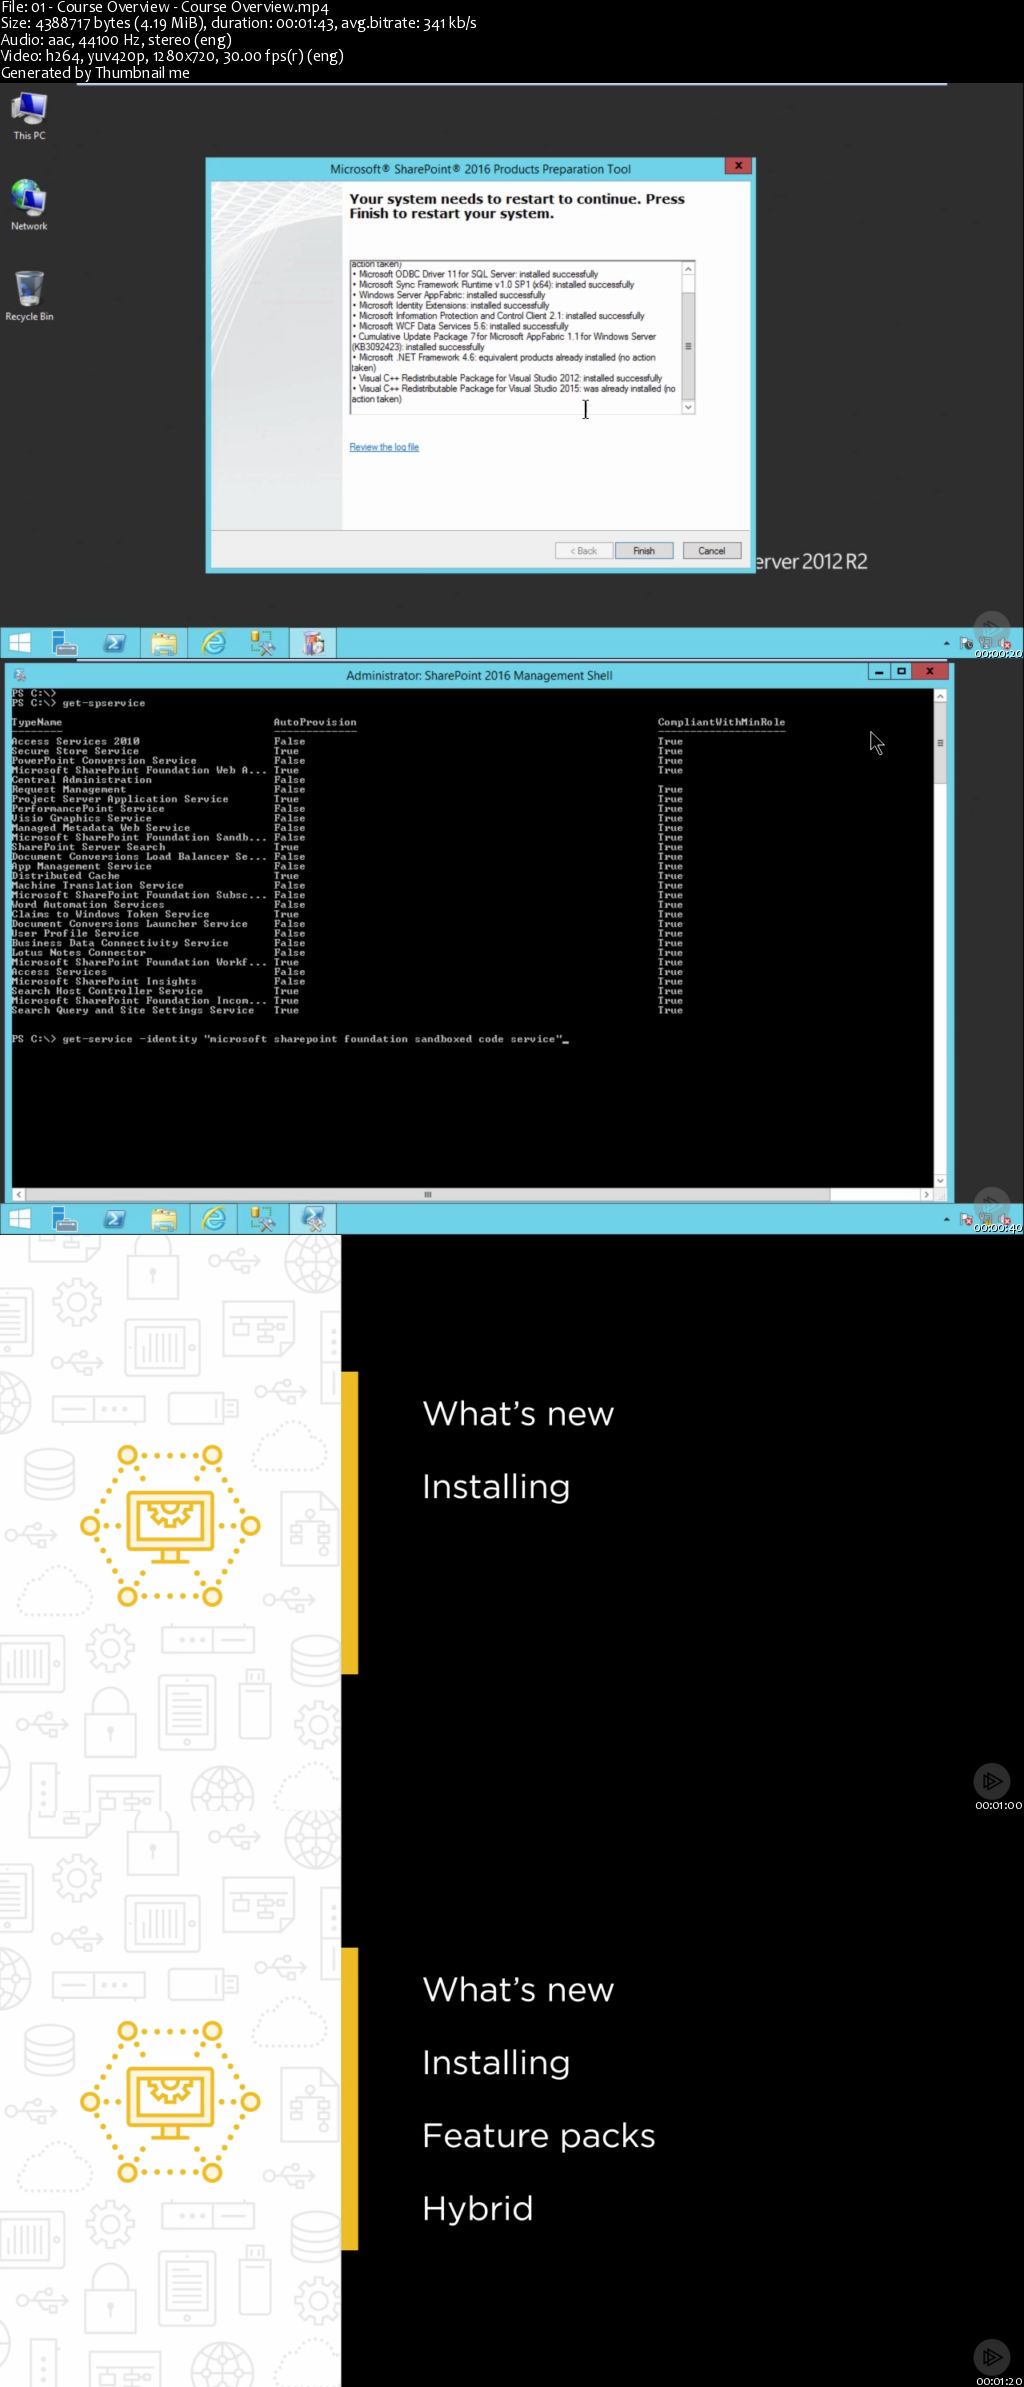Select active Management Shell icon on second taskbar
This screenshot has width=1024, height=2387.
point(313,1219)
